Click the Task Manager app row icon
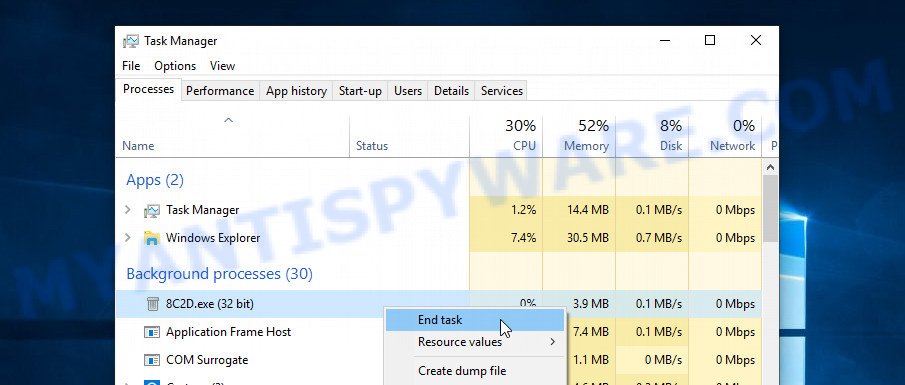This screenshot has width=905, height=385. (x=152, y=210)
